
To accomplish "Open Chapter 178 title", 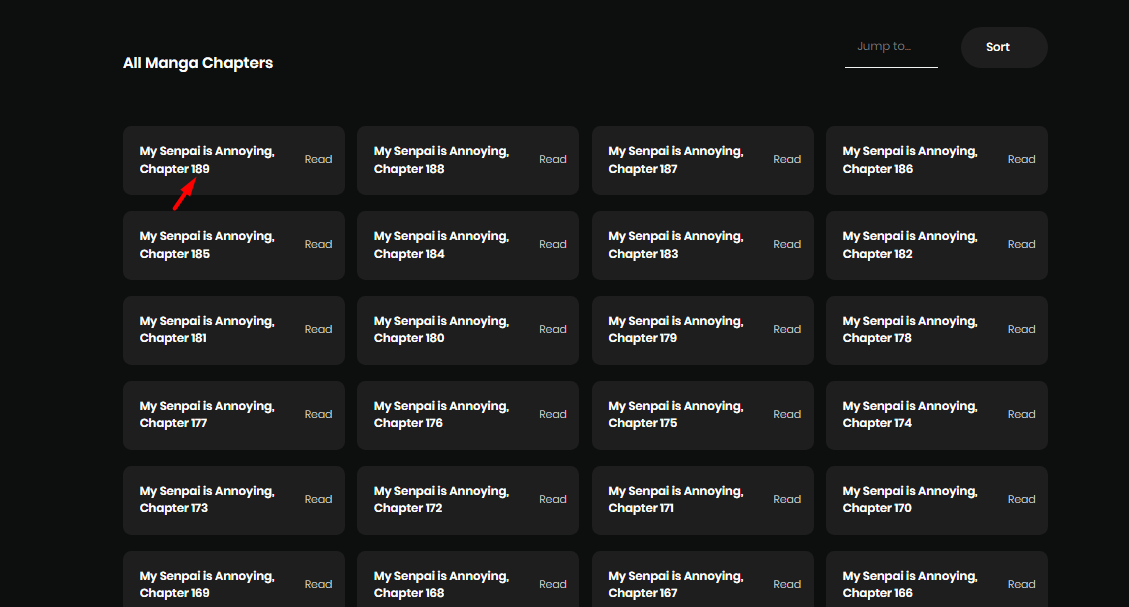I will [909, 330].
